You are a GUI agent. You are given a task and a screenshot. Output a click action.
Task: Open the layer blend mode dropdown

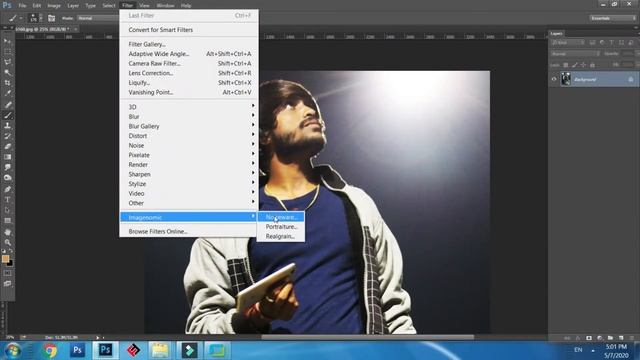pyautogui.click(x=575, y=53)
